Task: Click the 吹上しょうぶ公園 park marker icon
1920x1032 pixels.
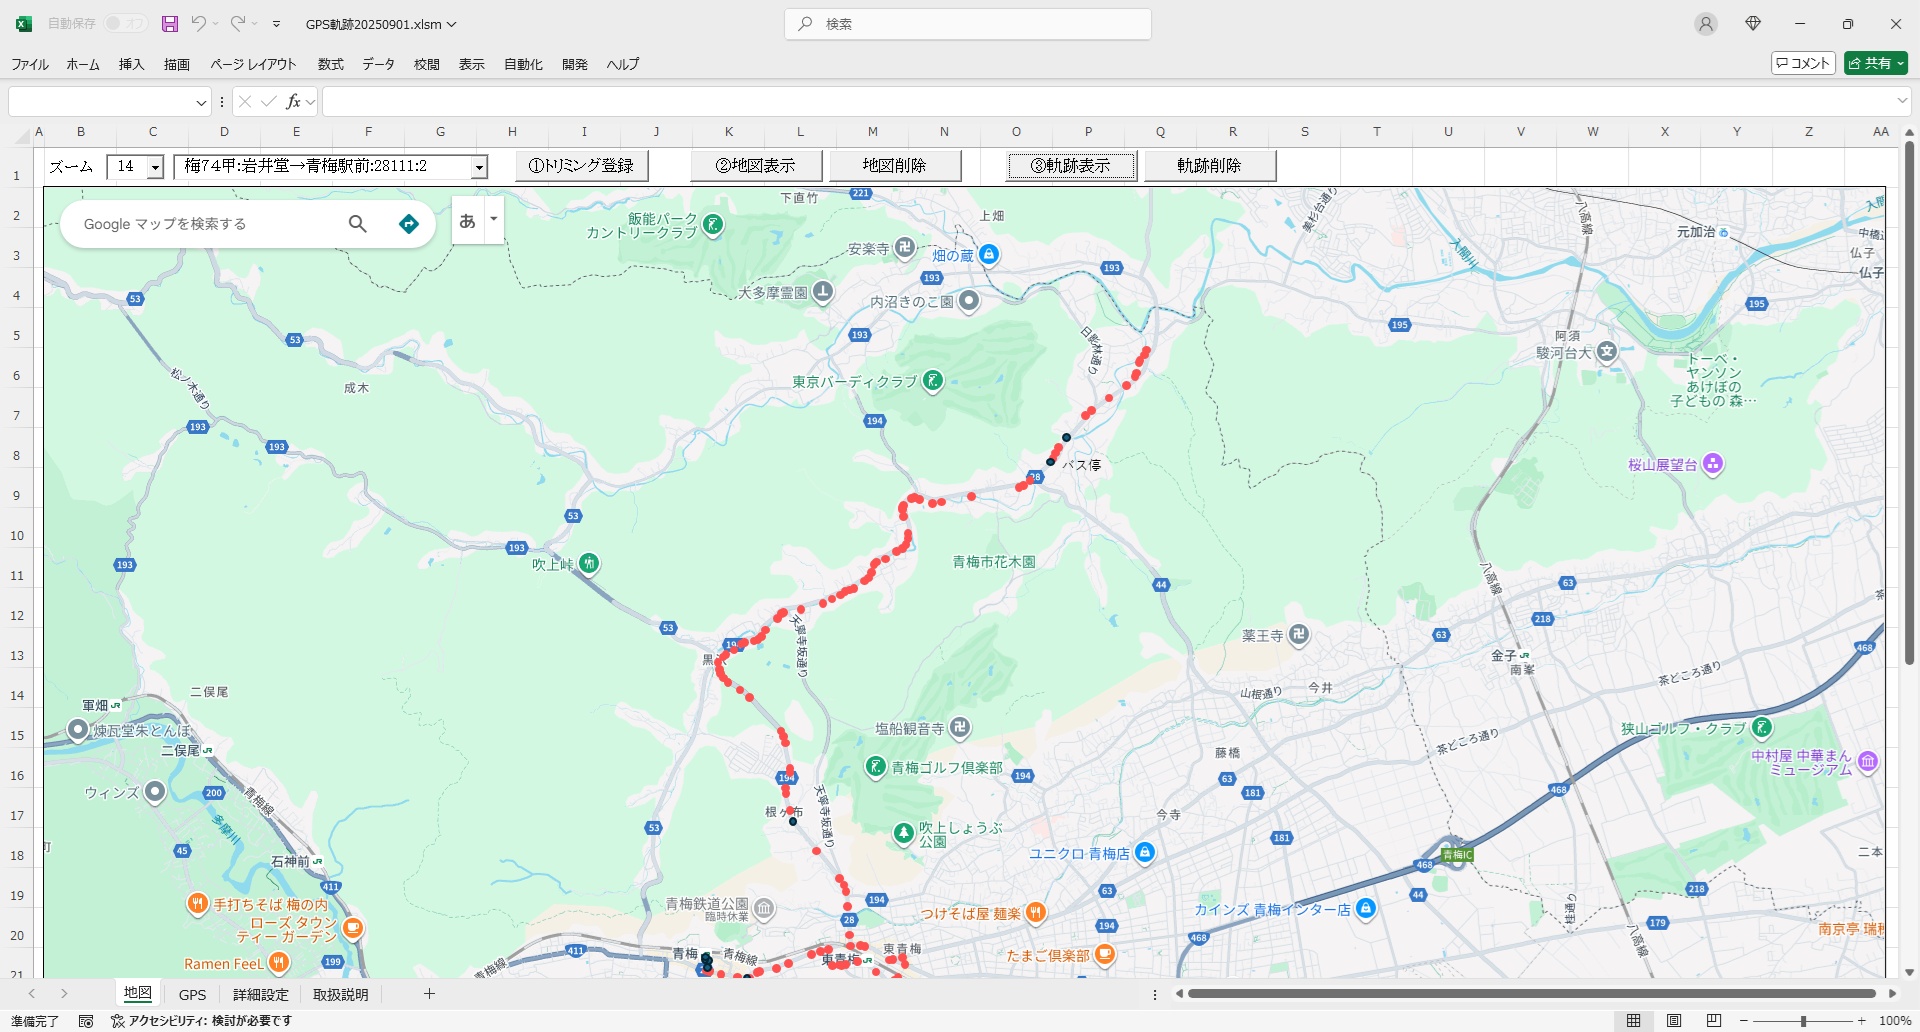Action: click(x=904, y=832)
